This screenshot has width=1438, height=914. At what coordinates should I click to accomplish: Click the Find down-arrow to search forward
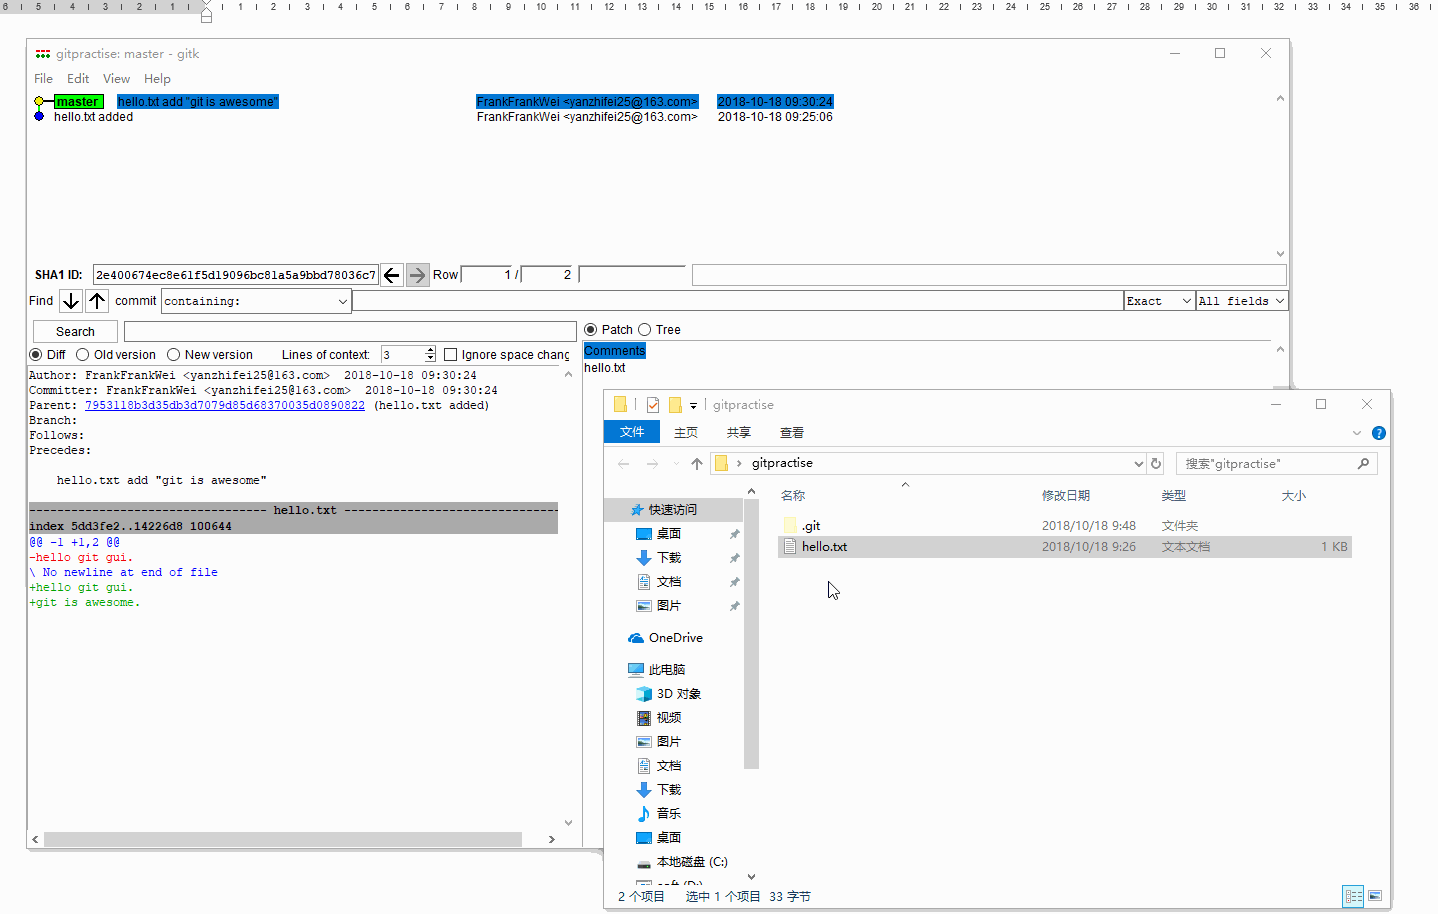tap(70, 300)
